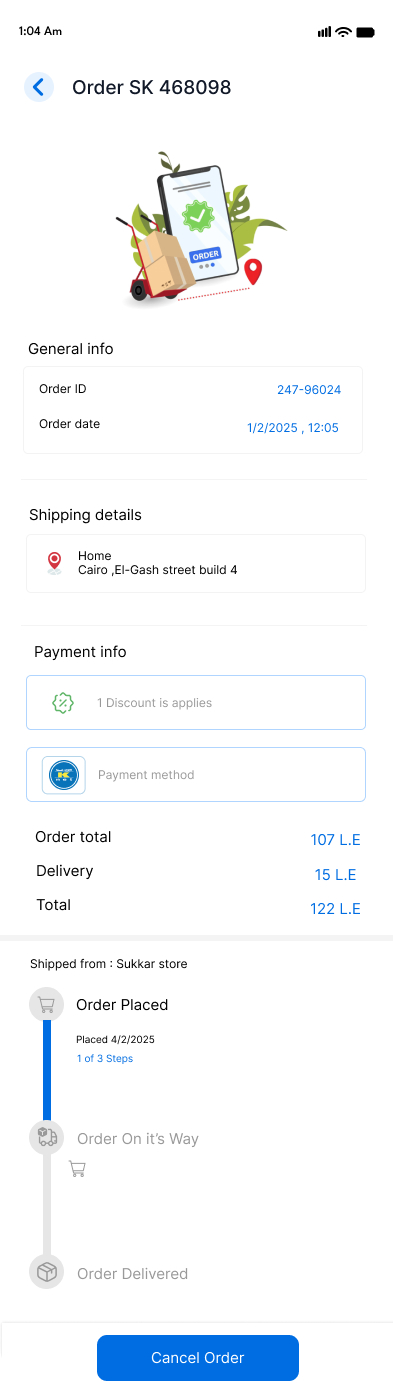The width and height of the screenshot is (393, 1394).
Task: Tap the order ID 247-96024
Action: coord(309,390)
